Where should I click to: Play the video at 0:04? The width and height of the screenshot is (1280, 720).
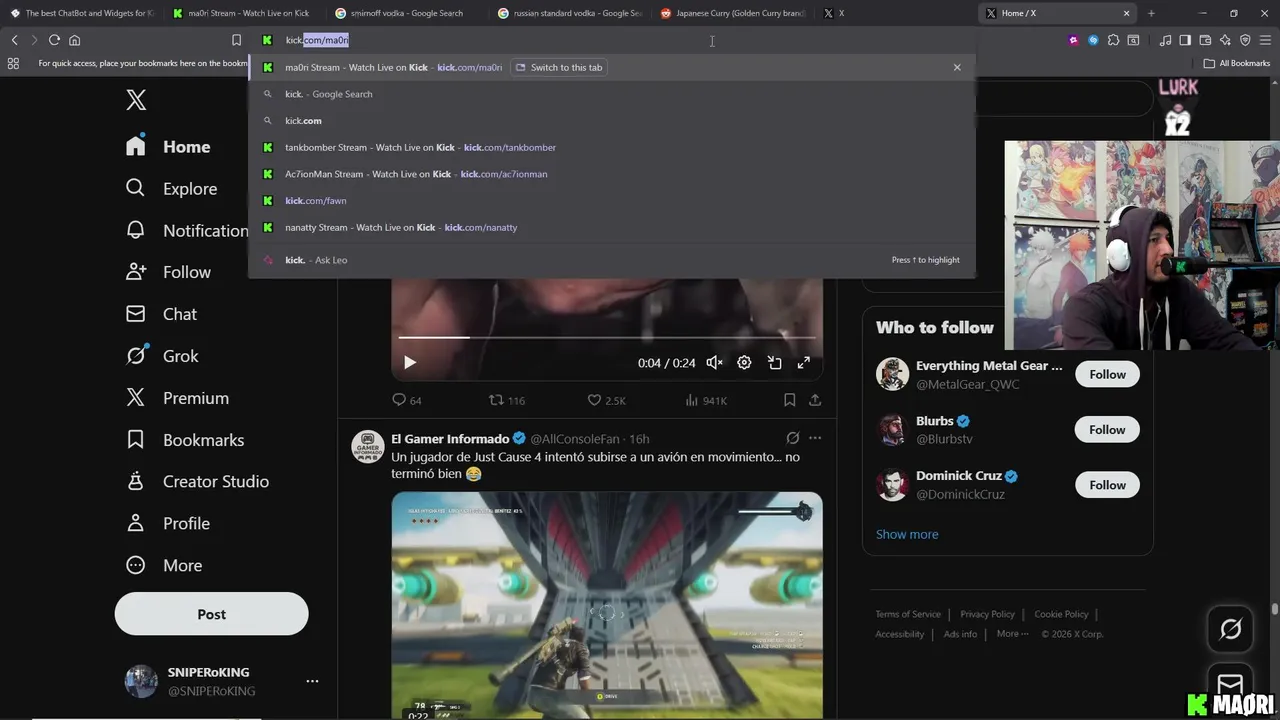(x=409, y=363)
